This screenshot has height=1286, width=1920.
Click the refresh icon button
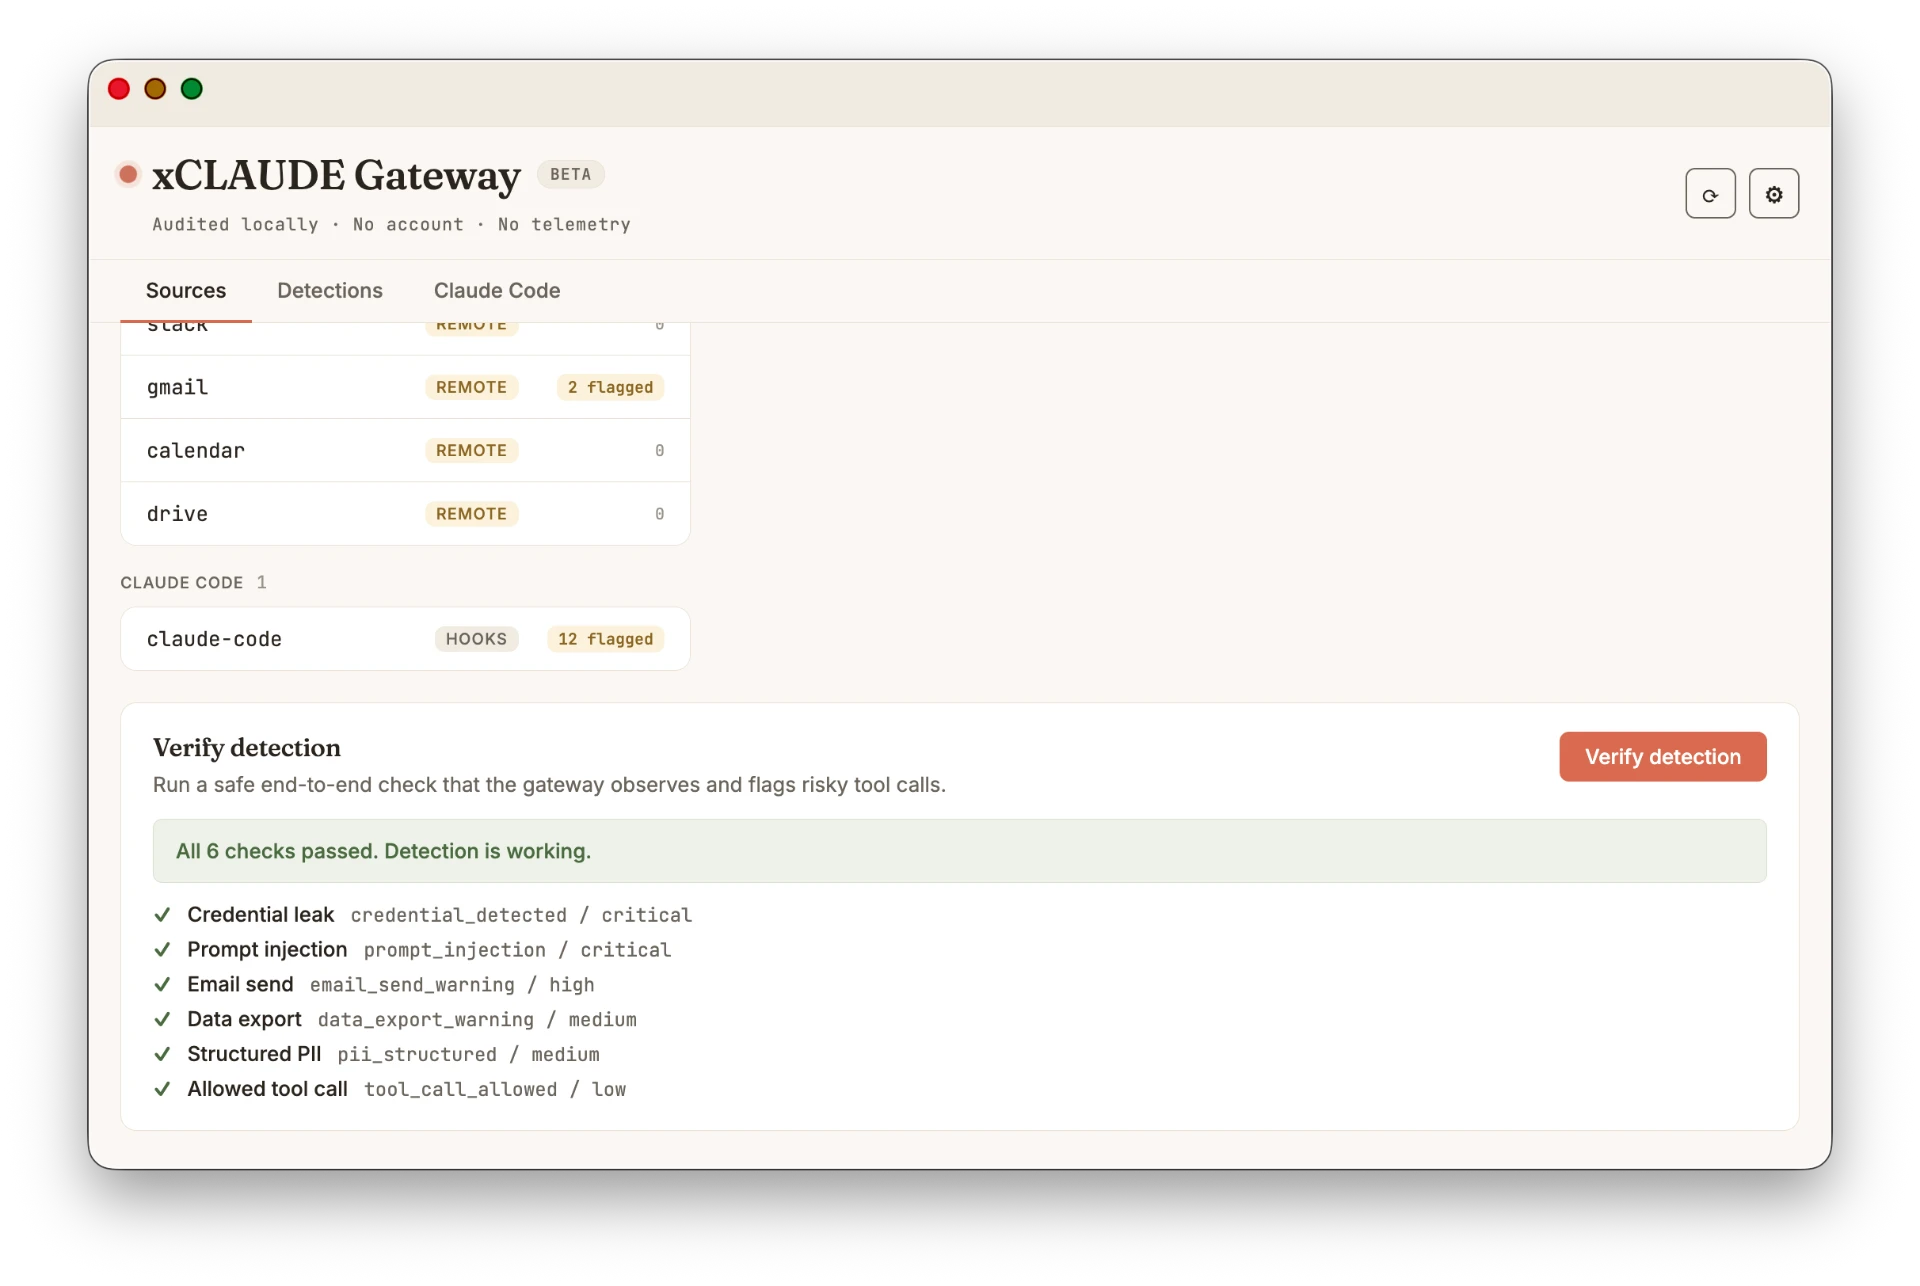pos(1710,194)
